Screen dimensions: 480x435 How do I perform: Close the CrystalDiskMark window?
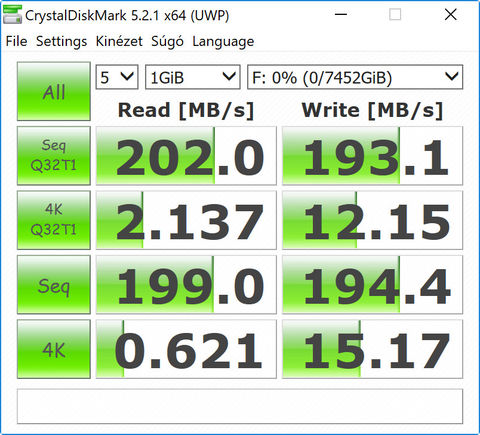tap(451, 15)
